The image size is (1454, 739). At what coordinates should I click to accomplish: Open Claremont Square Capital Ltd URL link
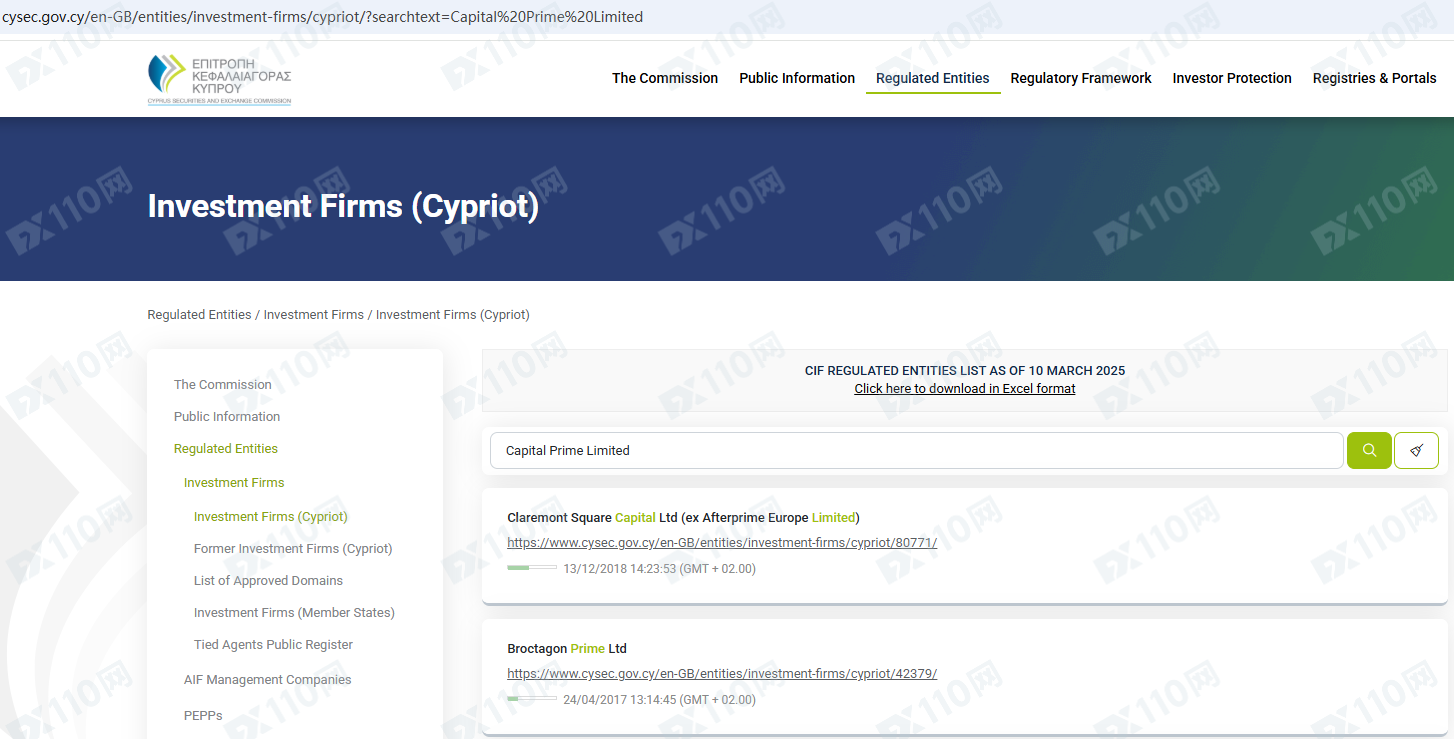tap(721, 543)
